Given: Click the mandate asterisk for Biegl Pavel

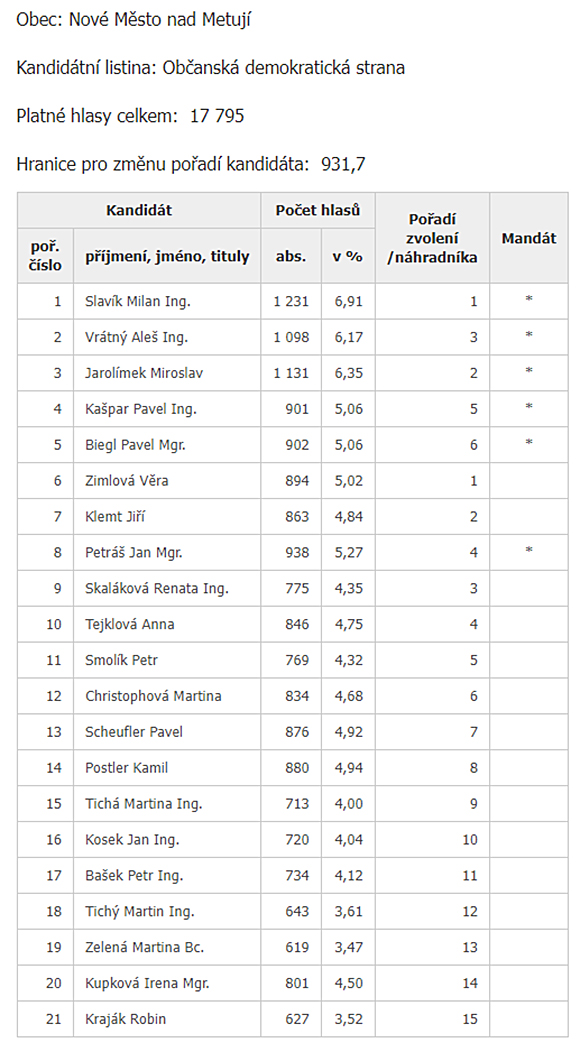Looking at the screenshot, I should (529, 443).
